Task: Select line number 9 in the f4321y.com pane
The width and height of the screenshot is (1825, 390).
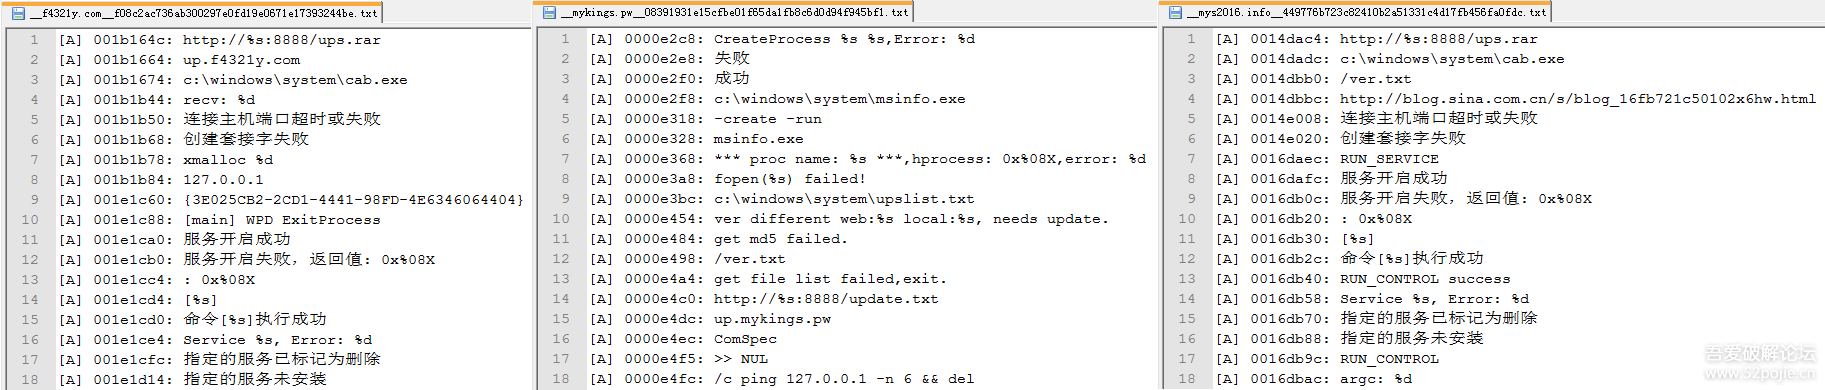Action: [x=34, y=199]
